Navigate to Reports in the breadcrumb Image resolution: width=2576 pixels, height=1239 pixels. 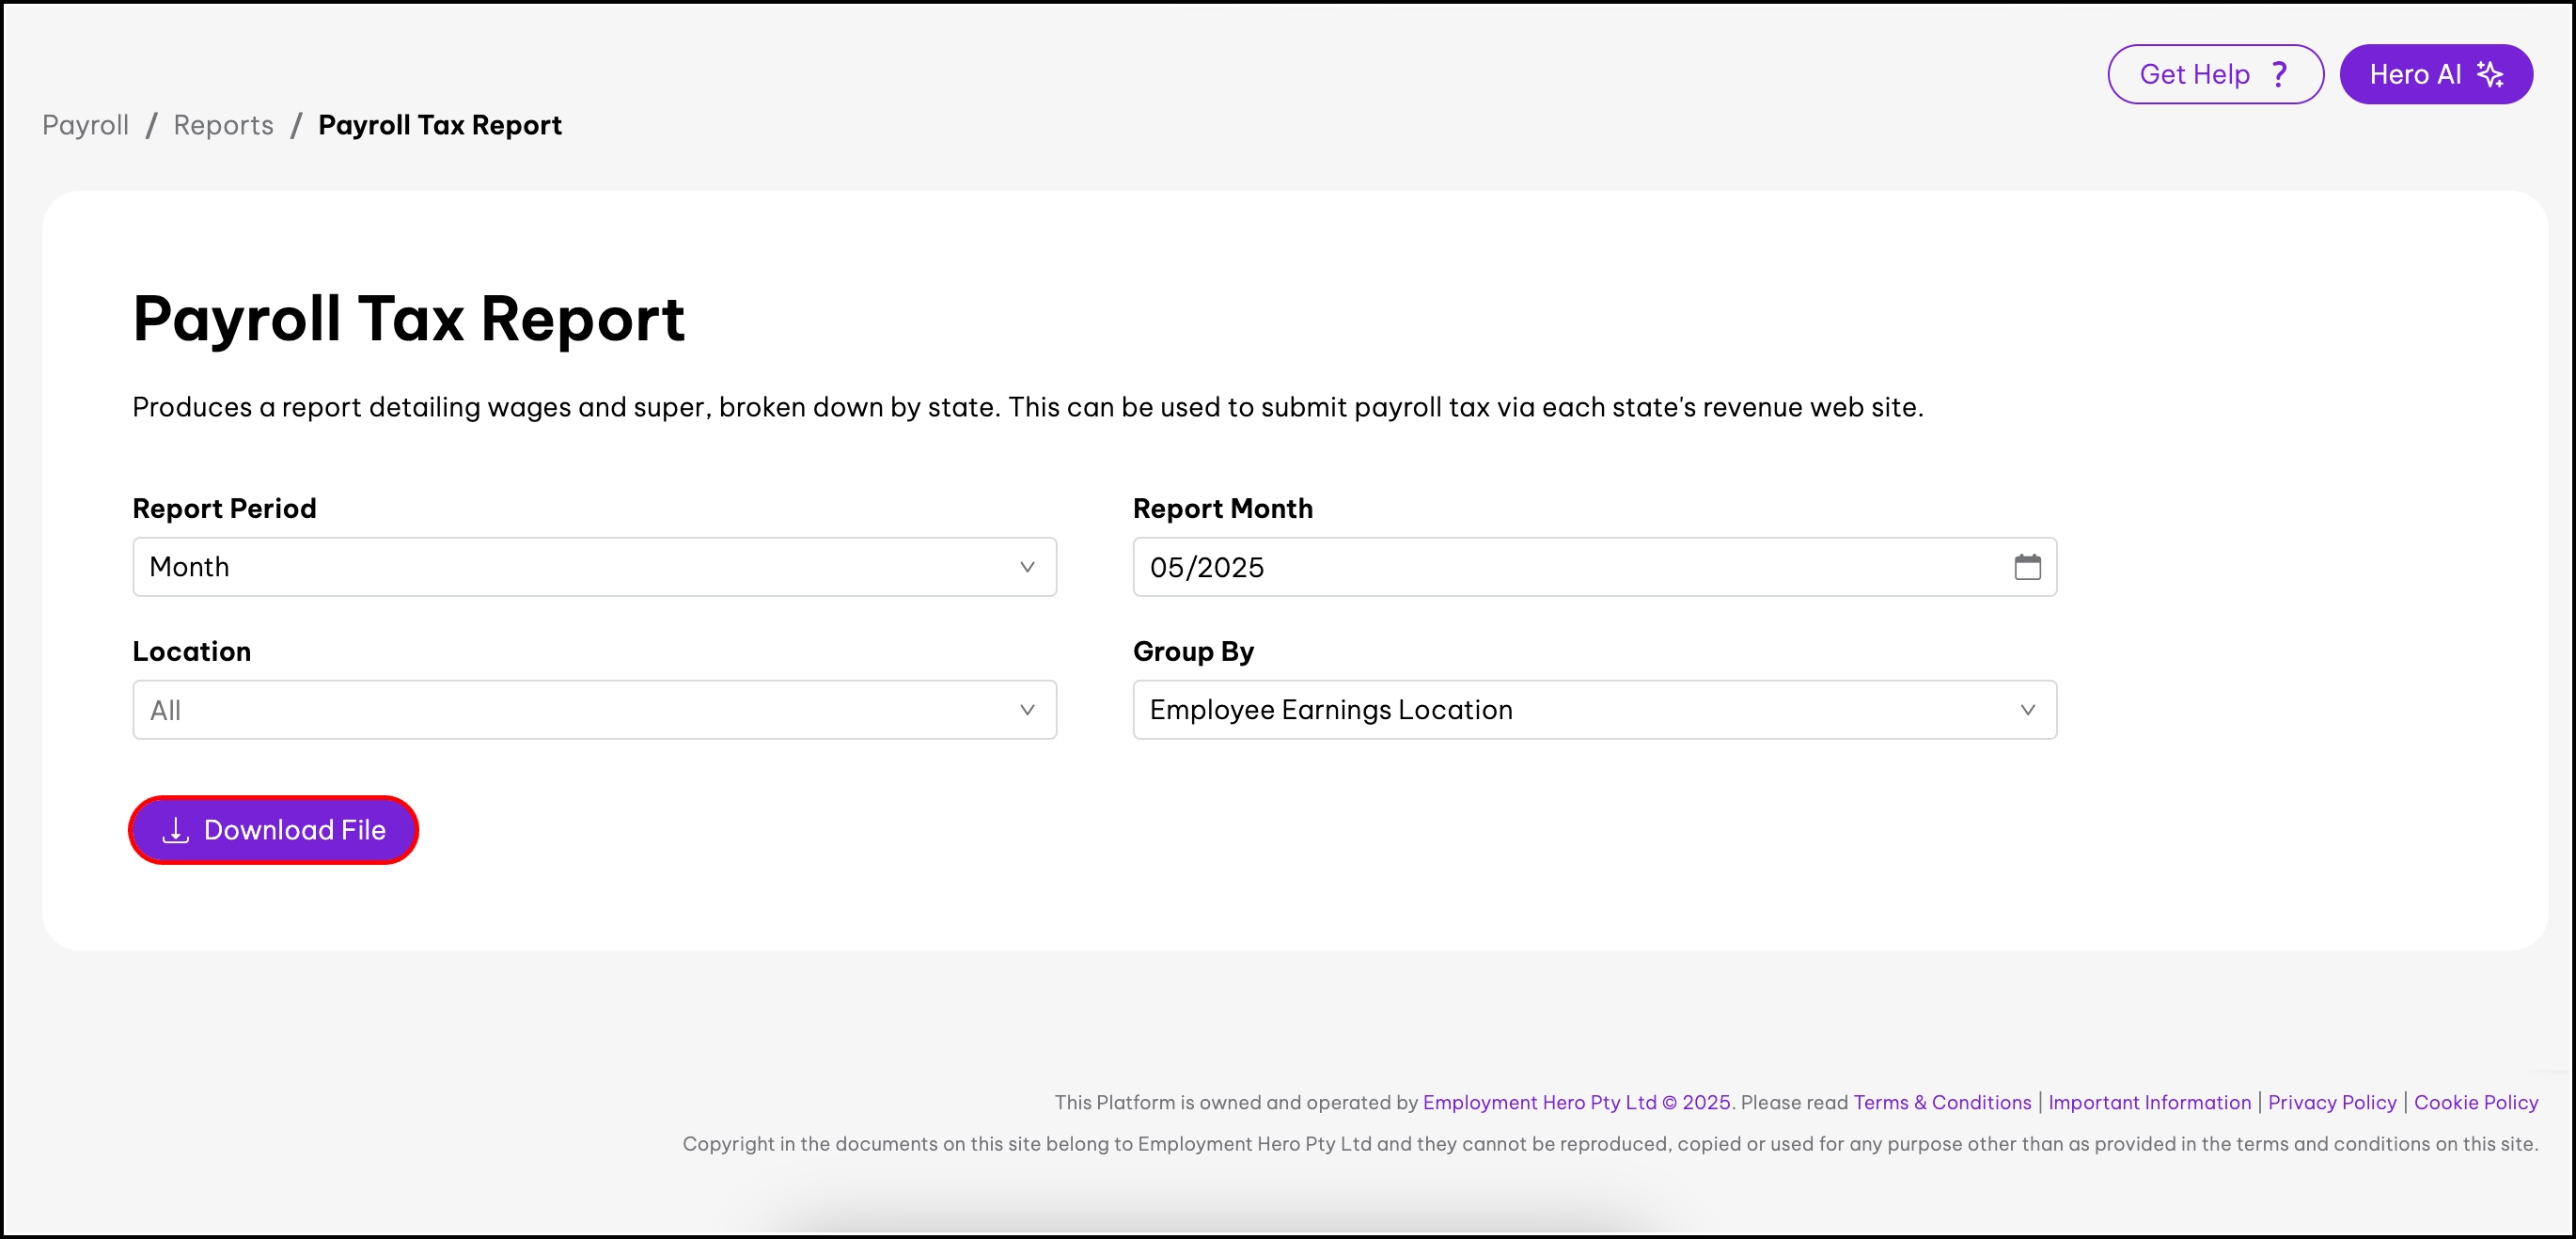(x=223, y=125)
